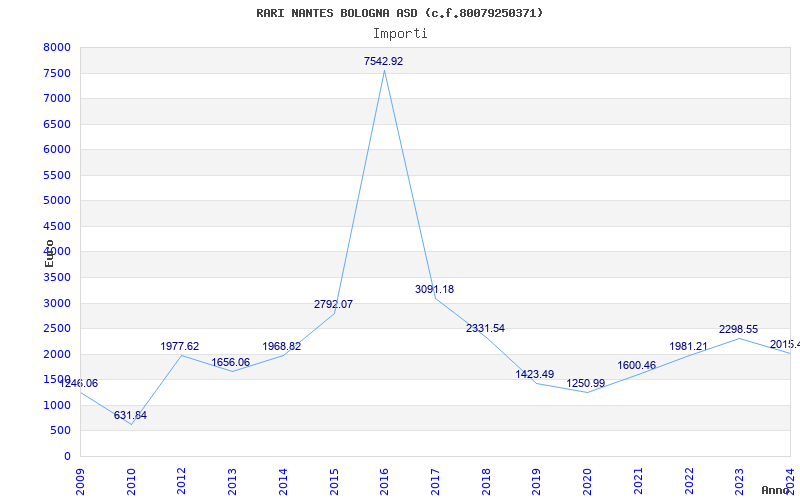Select the 2018 x-axis year label
This screenshot has width=800, height=500.
click(486, 481)
